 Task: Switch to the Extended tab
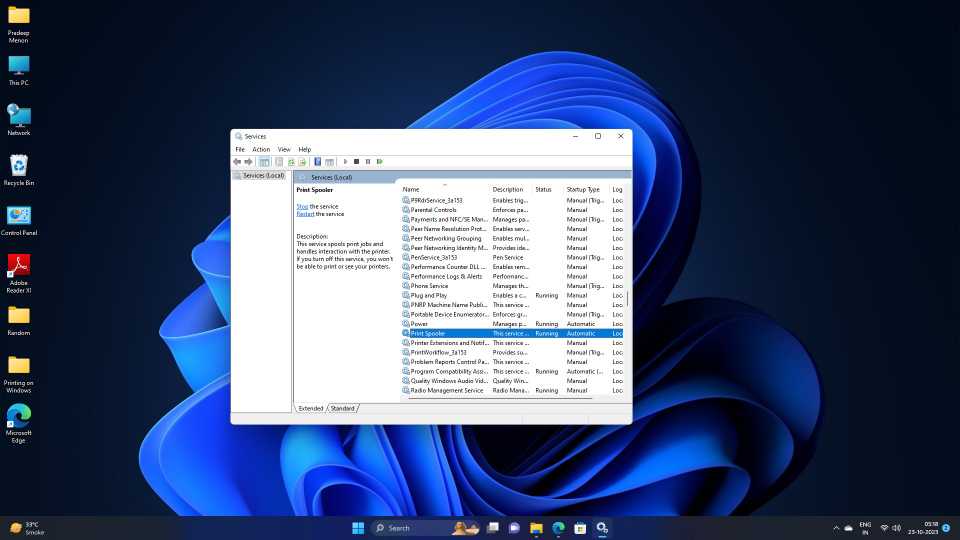(x=310, y=408)
